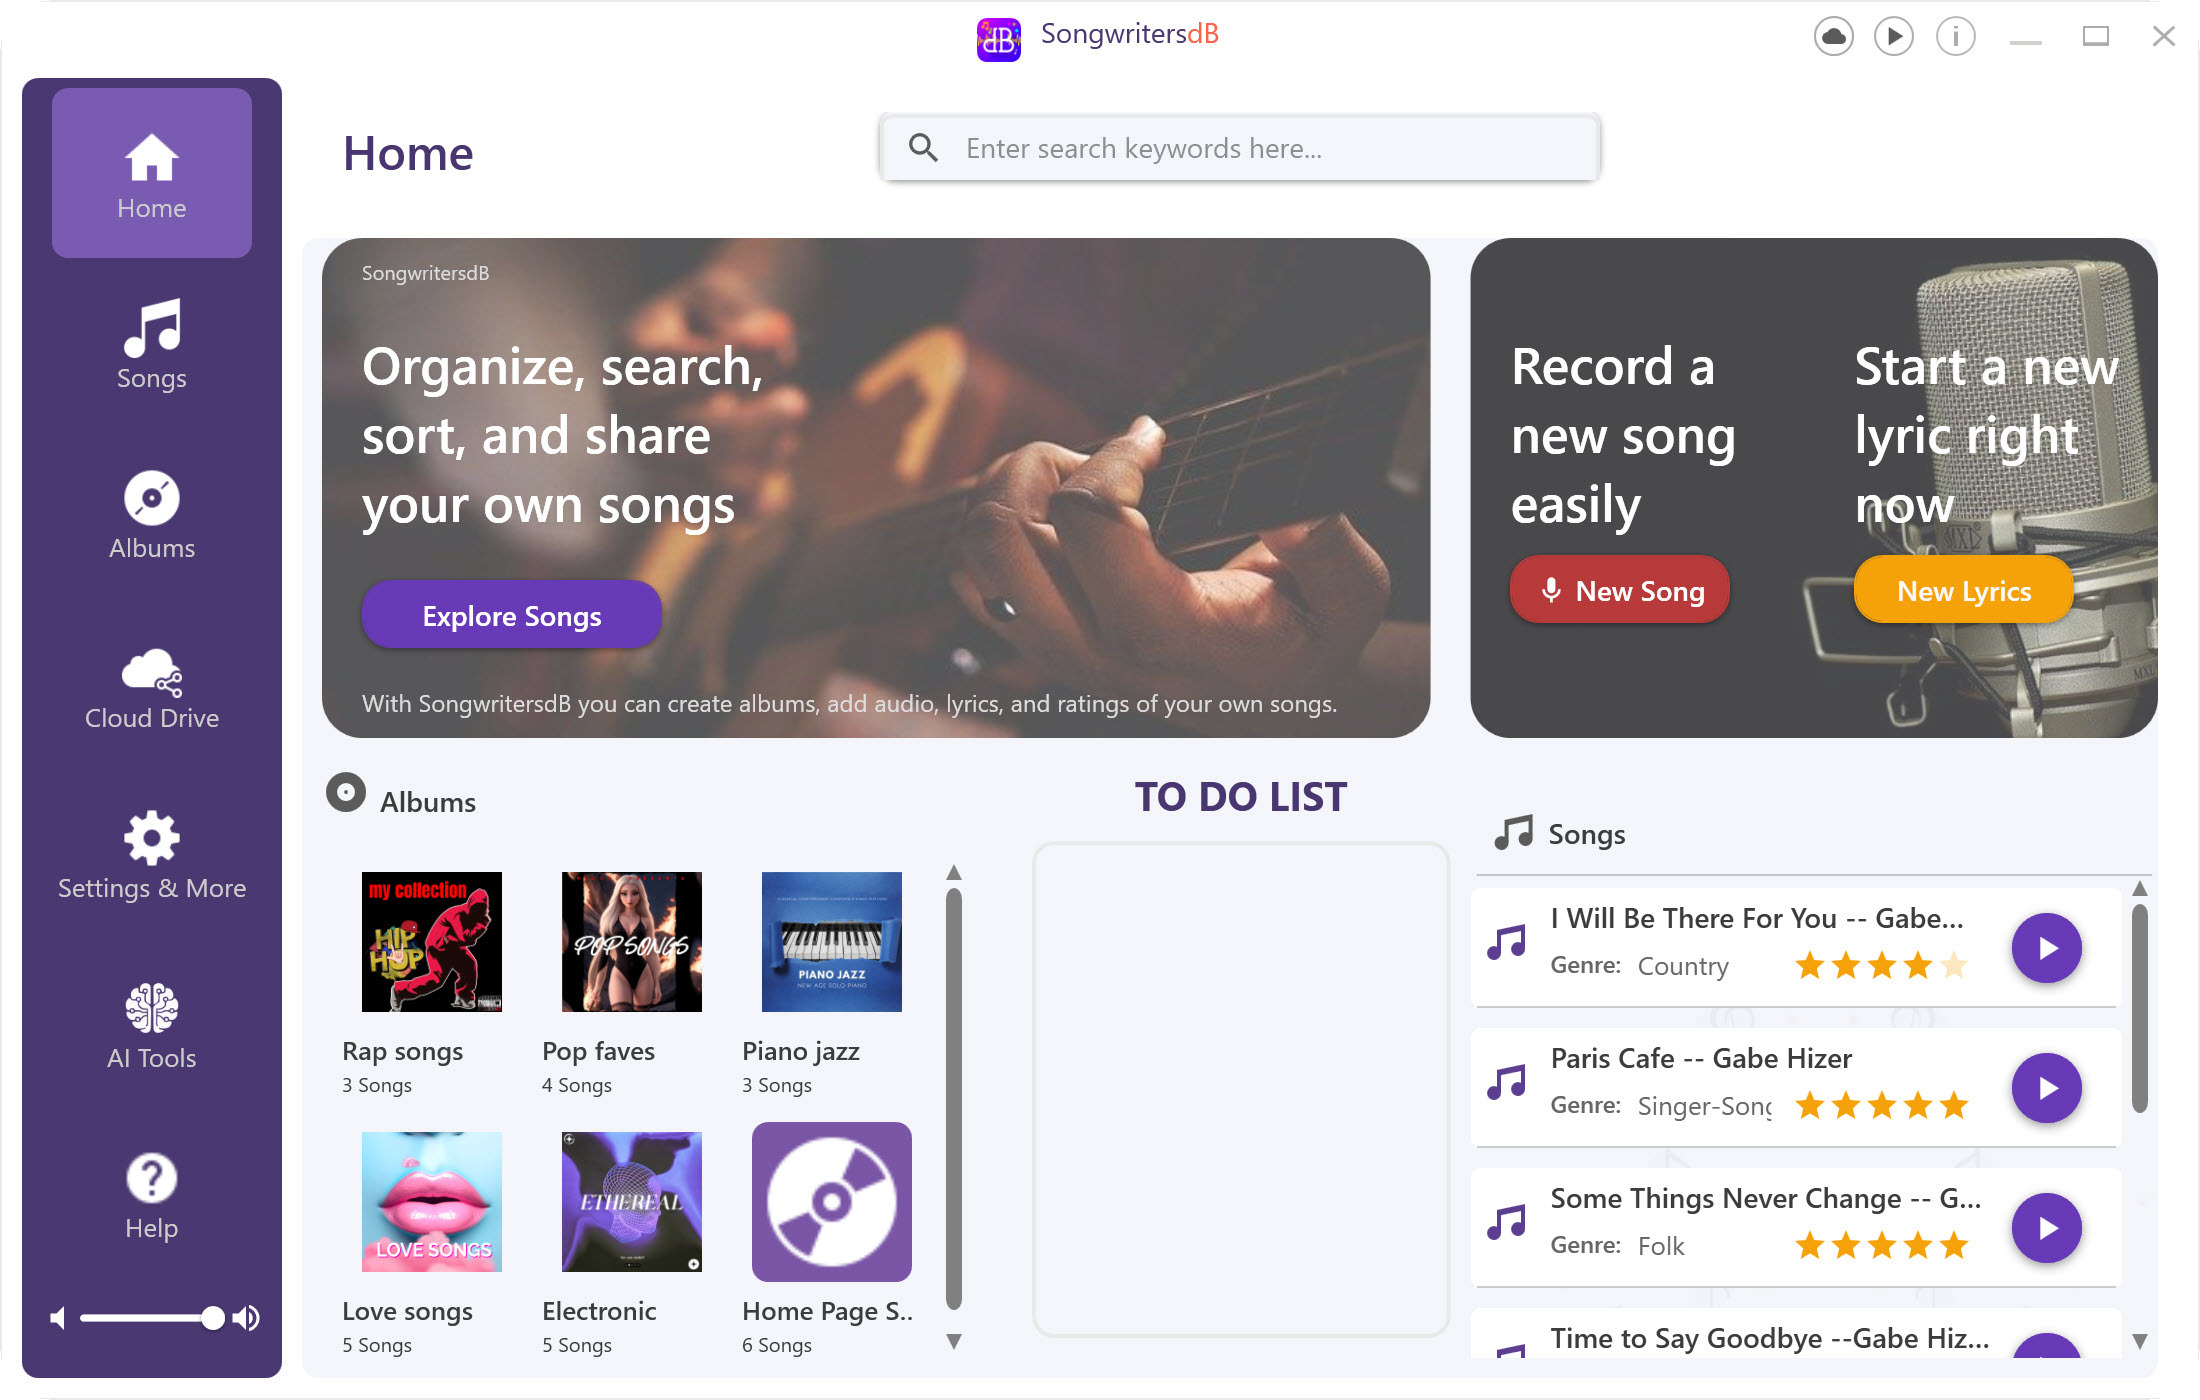
Task: Open the Rap songs album cover
Action: pyautogui.click(x=432, y=942)
